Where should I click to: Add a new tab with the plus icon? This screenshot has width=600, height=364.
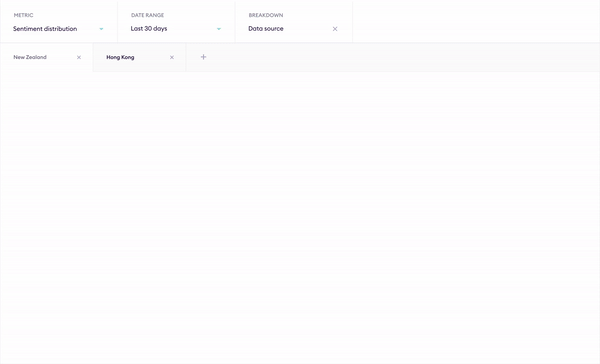point(204,57)
